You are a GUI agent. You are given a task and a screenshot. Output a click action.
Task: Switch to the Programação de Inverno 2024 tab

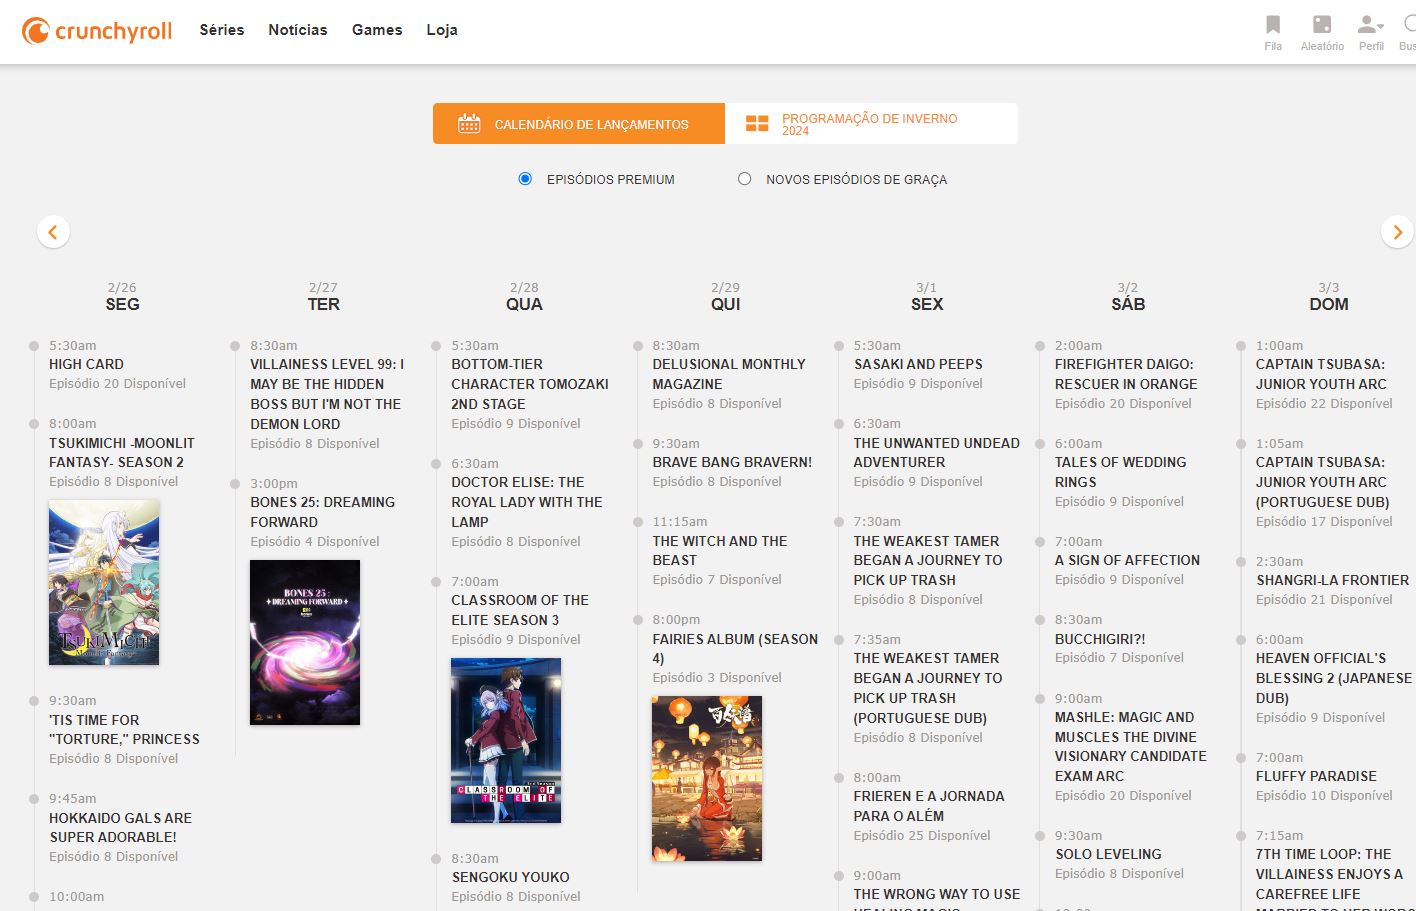pos(871,122)
